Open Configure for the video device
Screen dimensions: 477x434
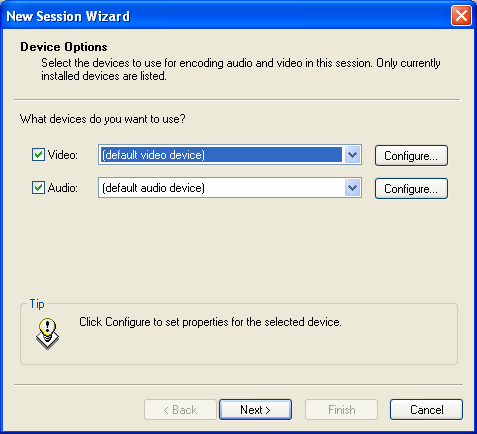[411, 155]
